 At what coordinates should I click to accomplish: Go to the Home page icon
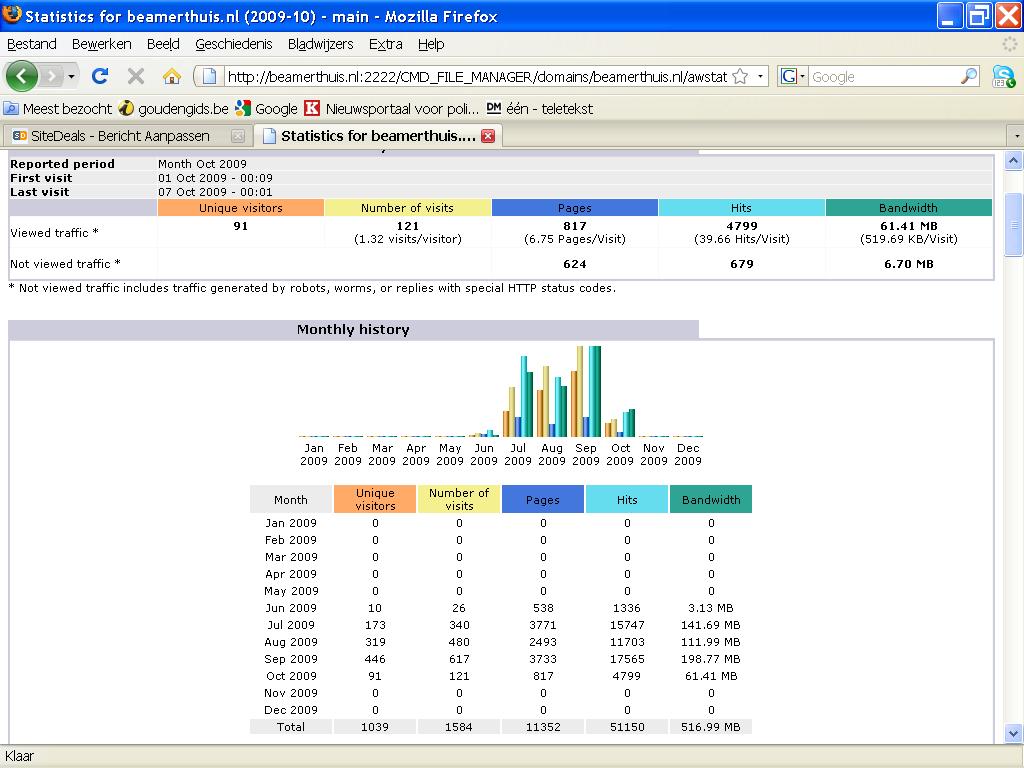[172, 76]
